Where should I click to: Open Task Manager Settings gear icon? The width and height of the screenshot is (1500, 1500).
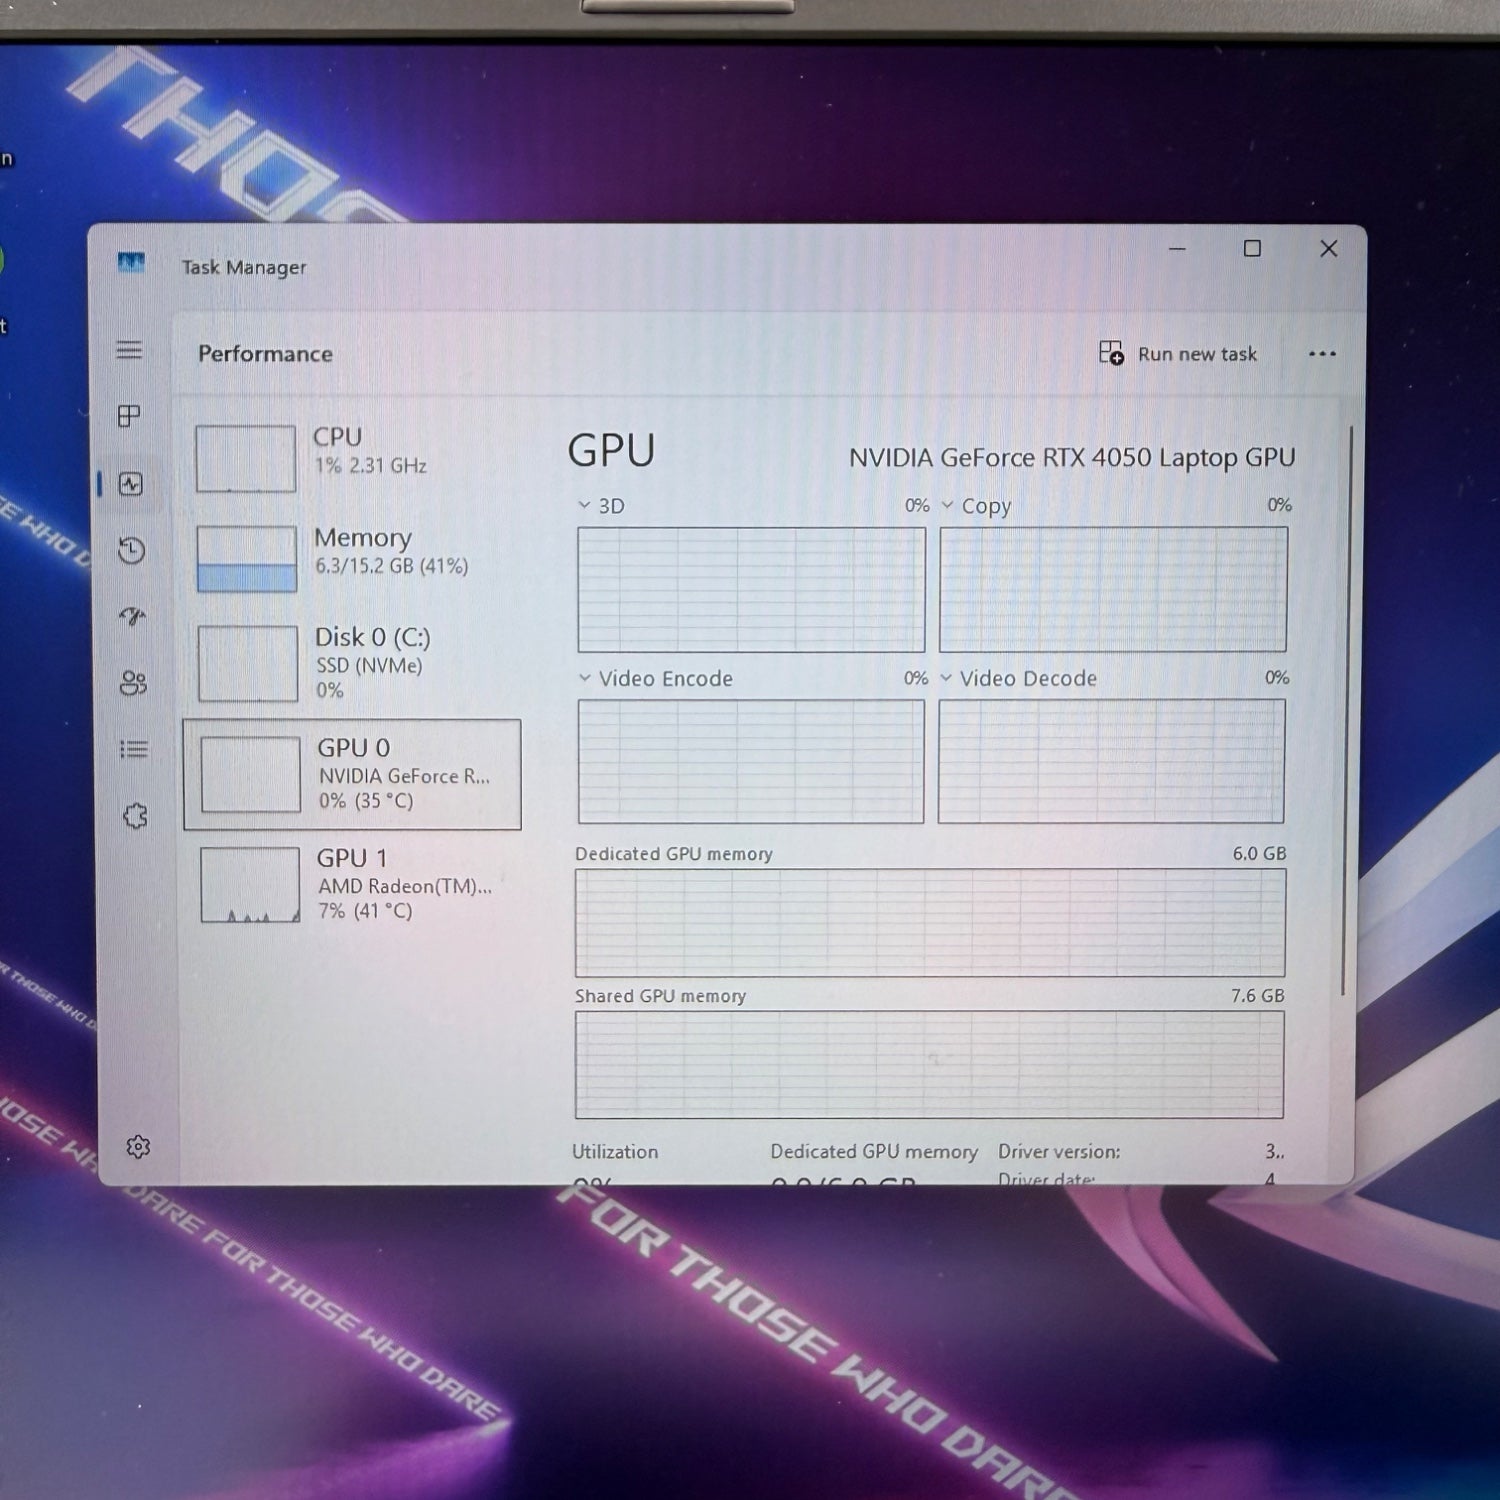click(138, 1146)
